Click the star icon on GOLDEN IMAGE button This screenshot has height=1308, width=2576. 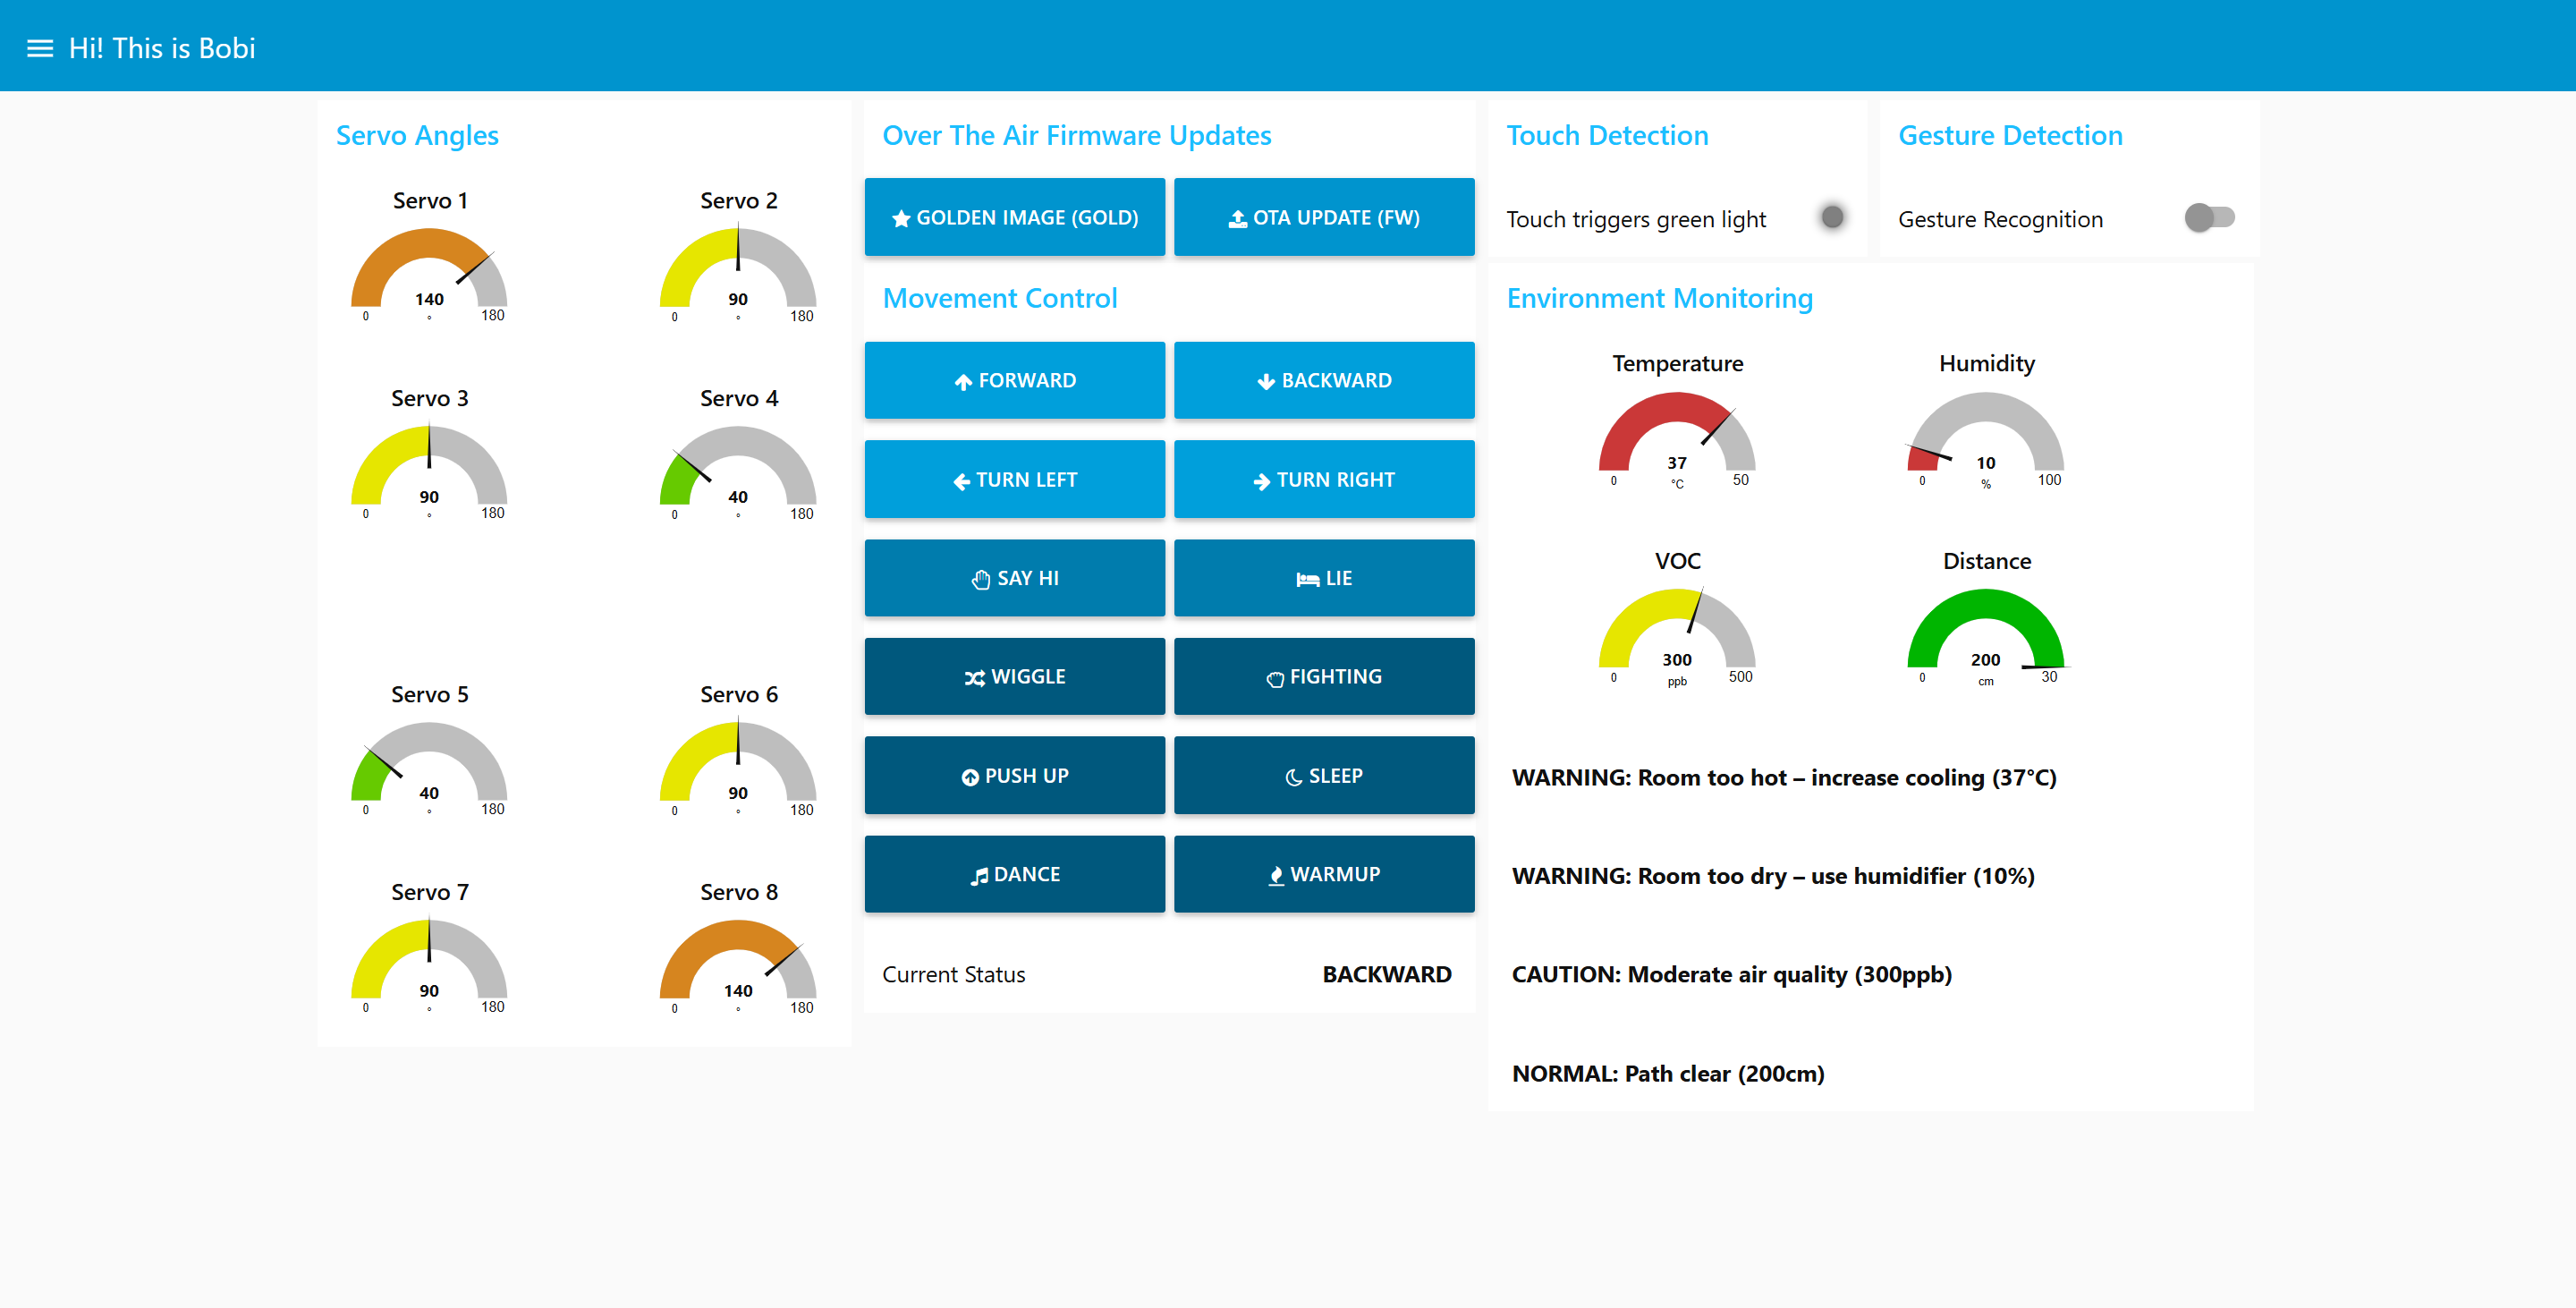click(x=901, y=217)
